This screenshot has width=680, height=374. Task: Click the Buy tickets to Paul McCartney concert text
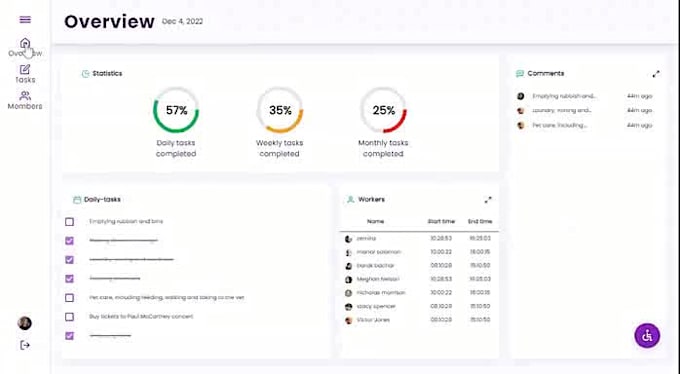(x=141, y=316)
